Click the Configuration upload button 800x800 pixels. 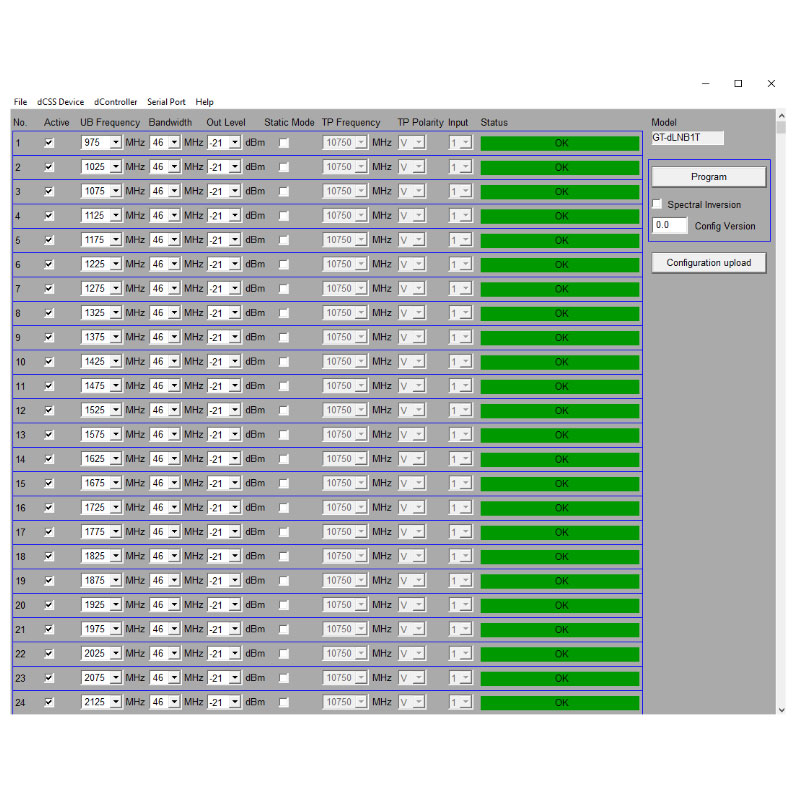pyautogui.click(x=709, y=263)
